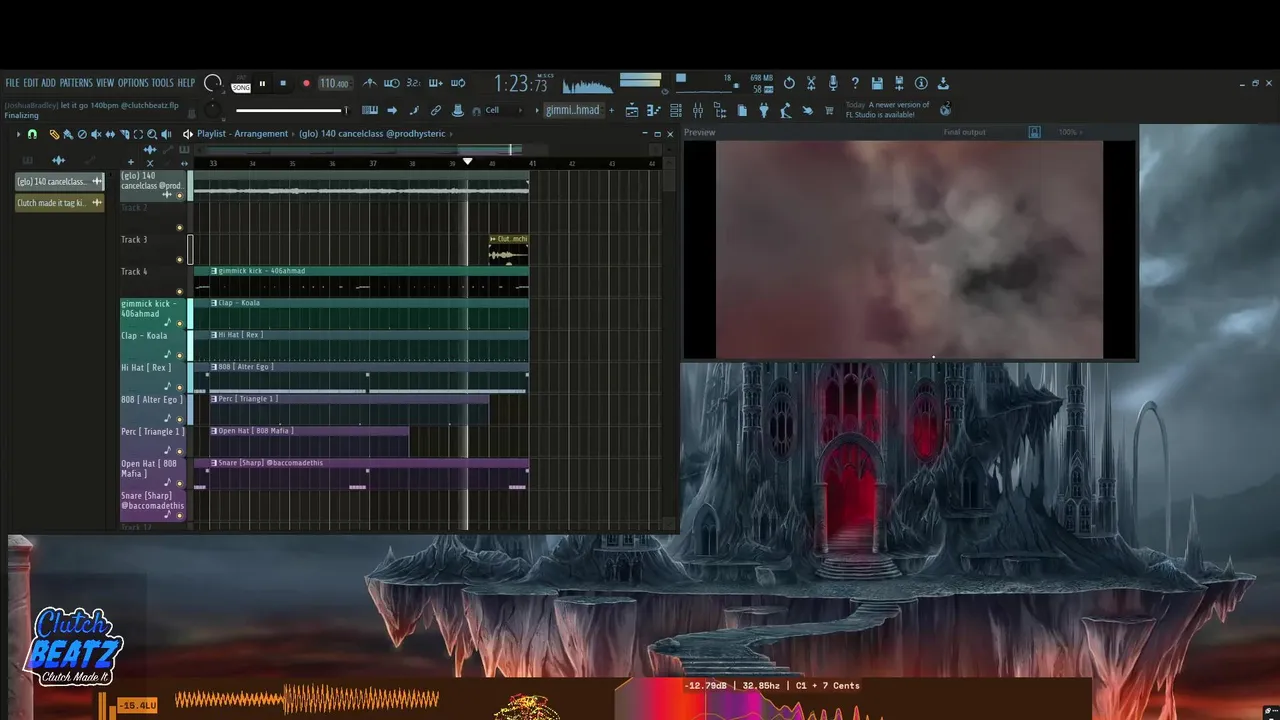Open the TOOLS menu
Image resolution: width=1280 pixels, height=720 pixels.
[163, 83]
